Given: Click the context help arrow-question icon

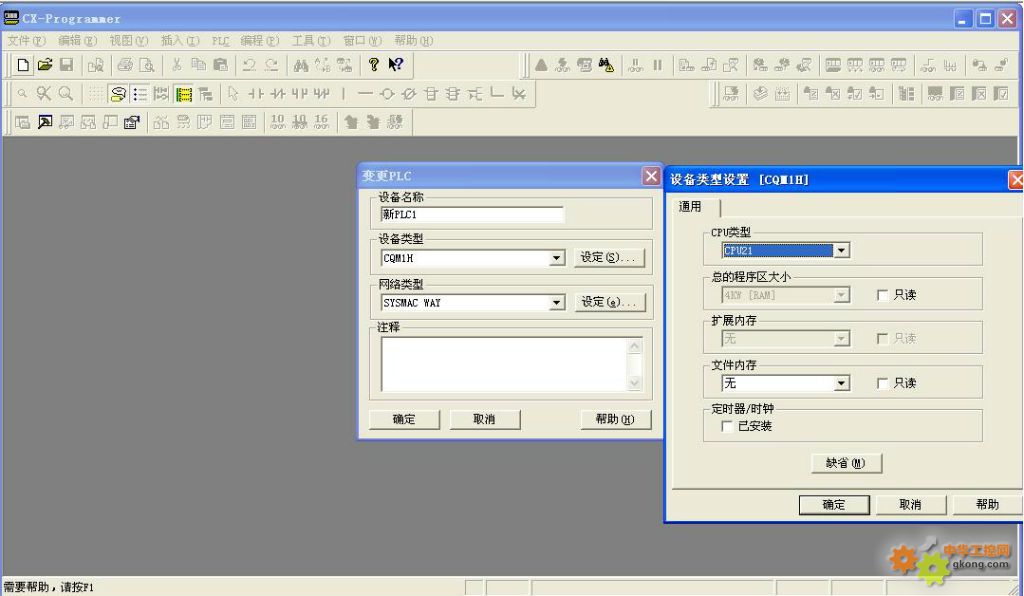Looking at the screenshot, I should coord(396,65).
